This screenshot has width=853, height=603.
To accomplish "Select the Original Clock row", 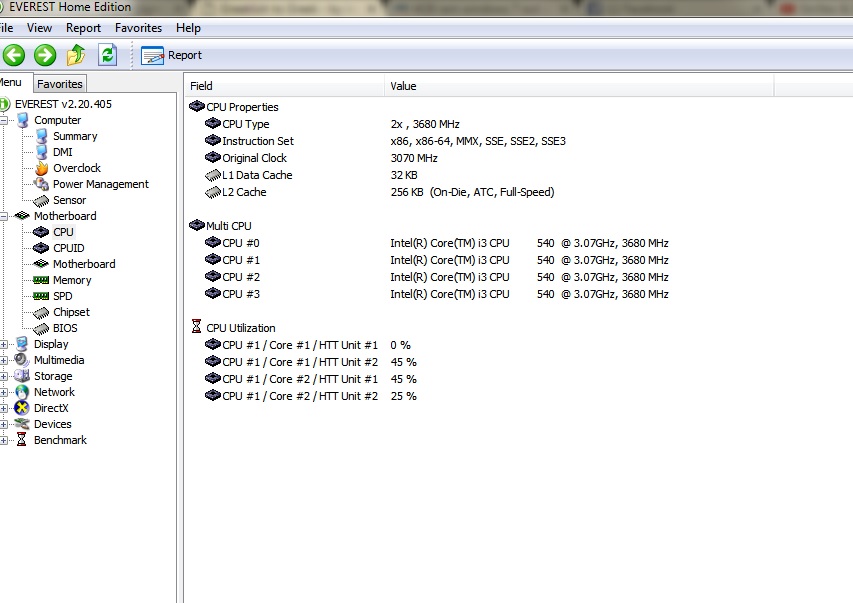I will coord(321,158).
